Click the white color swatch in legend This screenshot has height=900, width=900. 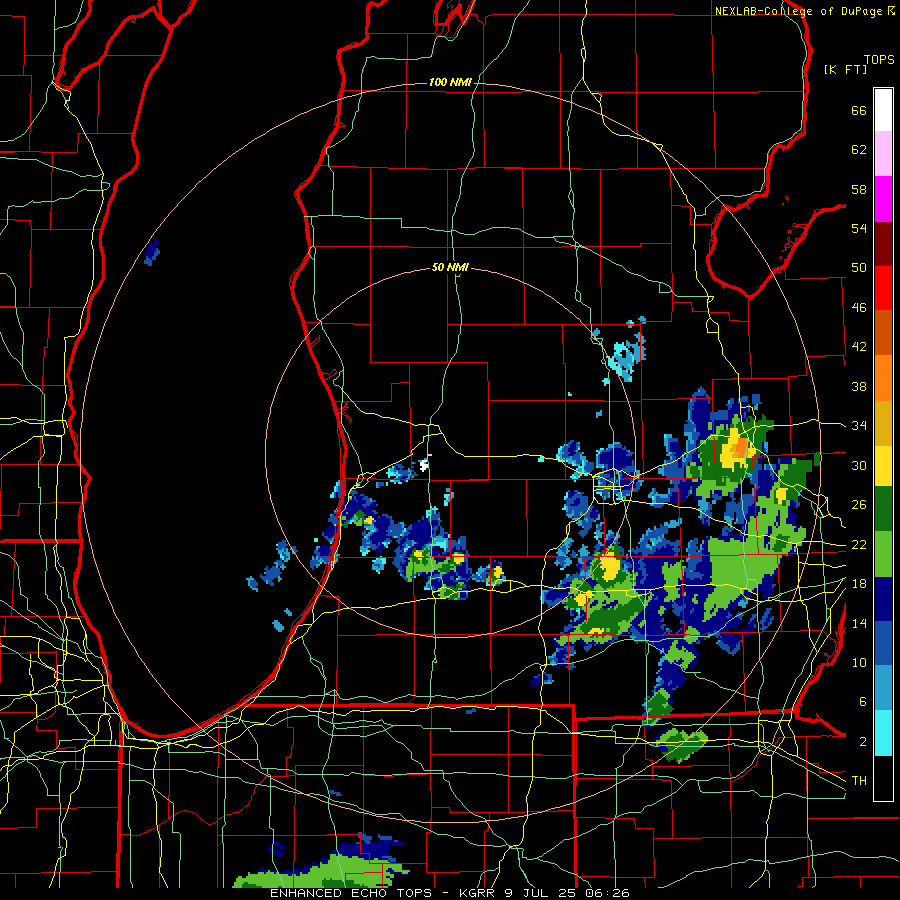click(x=883, y=110)
